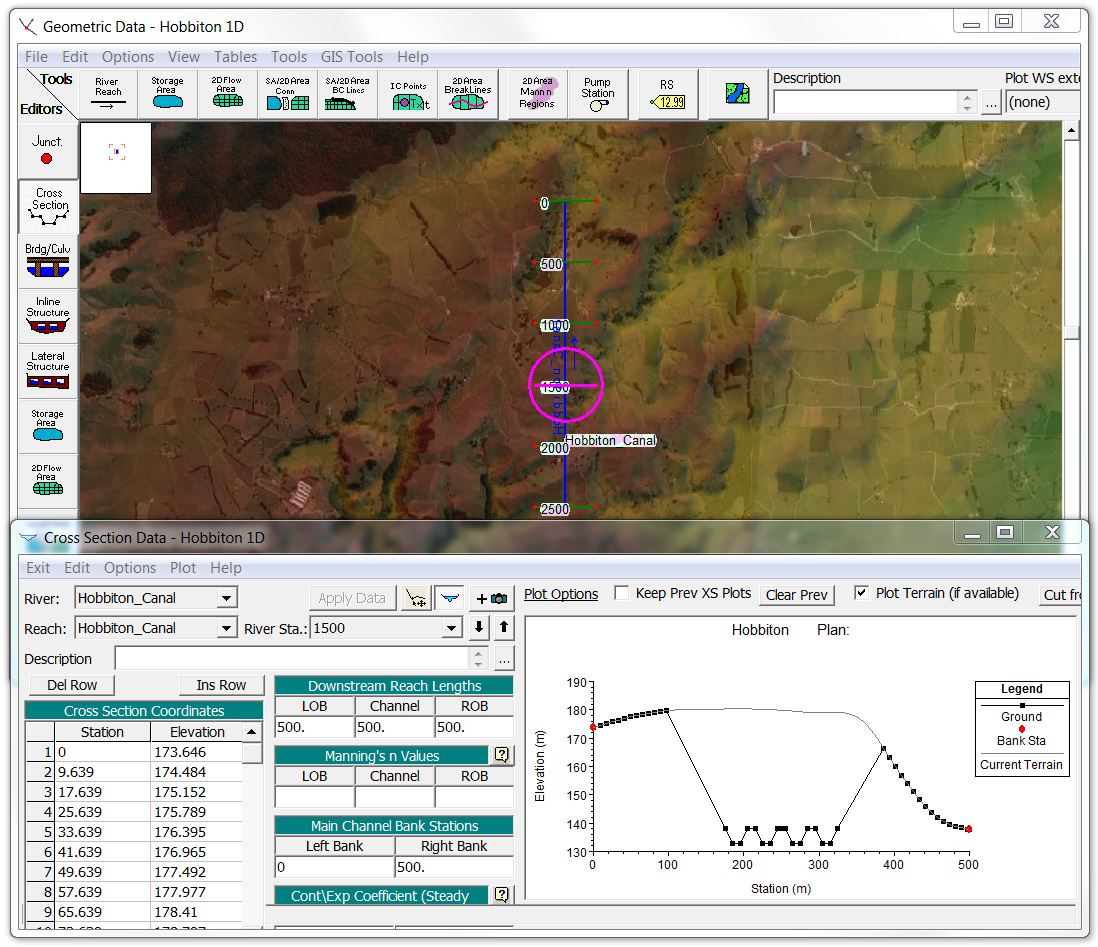Open help for Manning's n Values
Image resolution: width=1098 pixels, height=947 pixels.
501,755
